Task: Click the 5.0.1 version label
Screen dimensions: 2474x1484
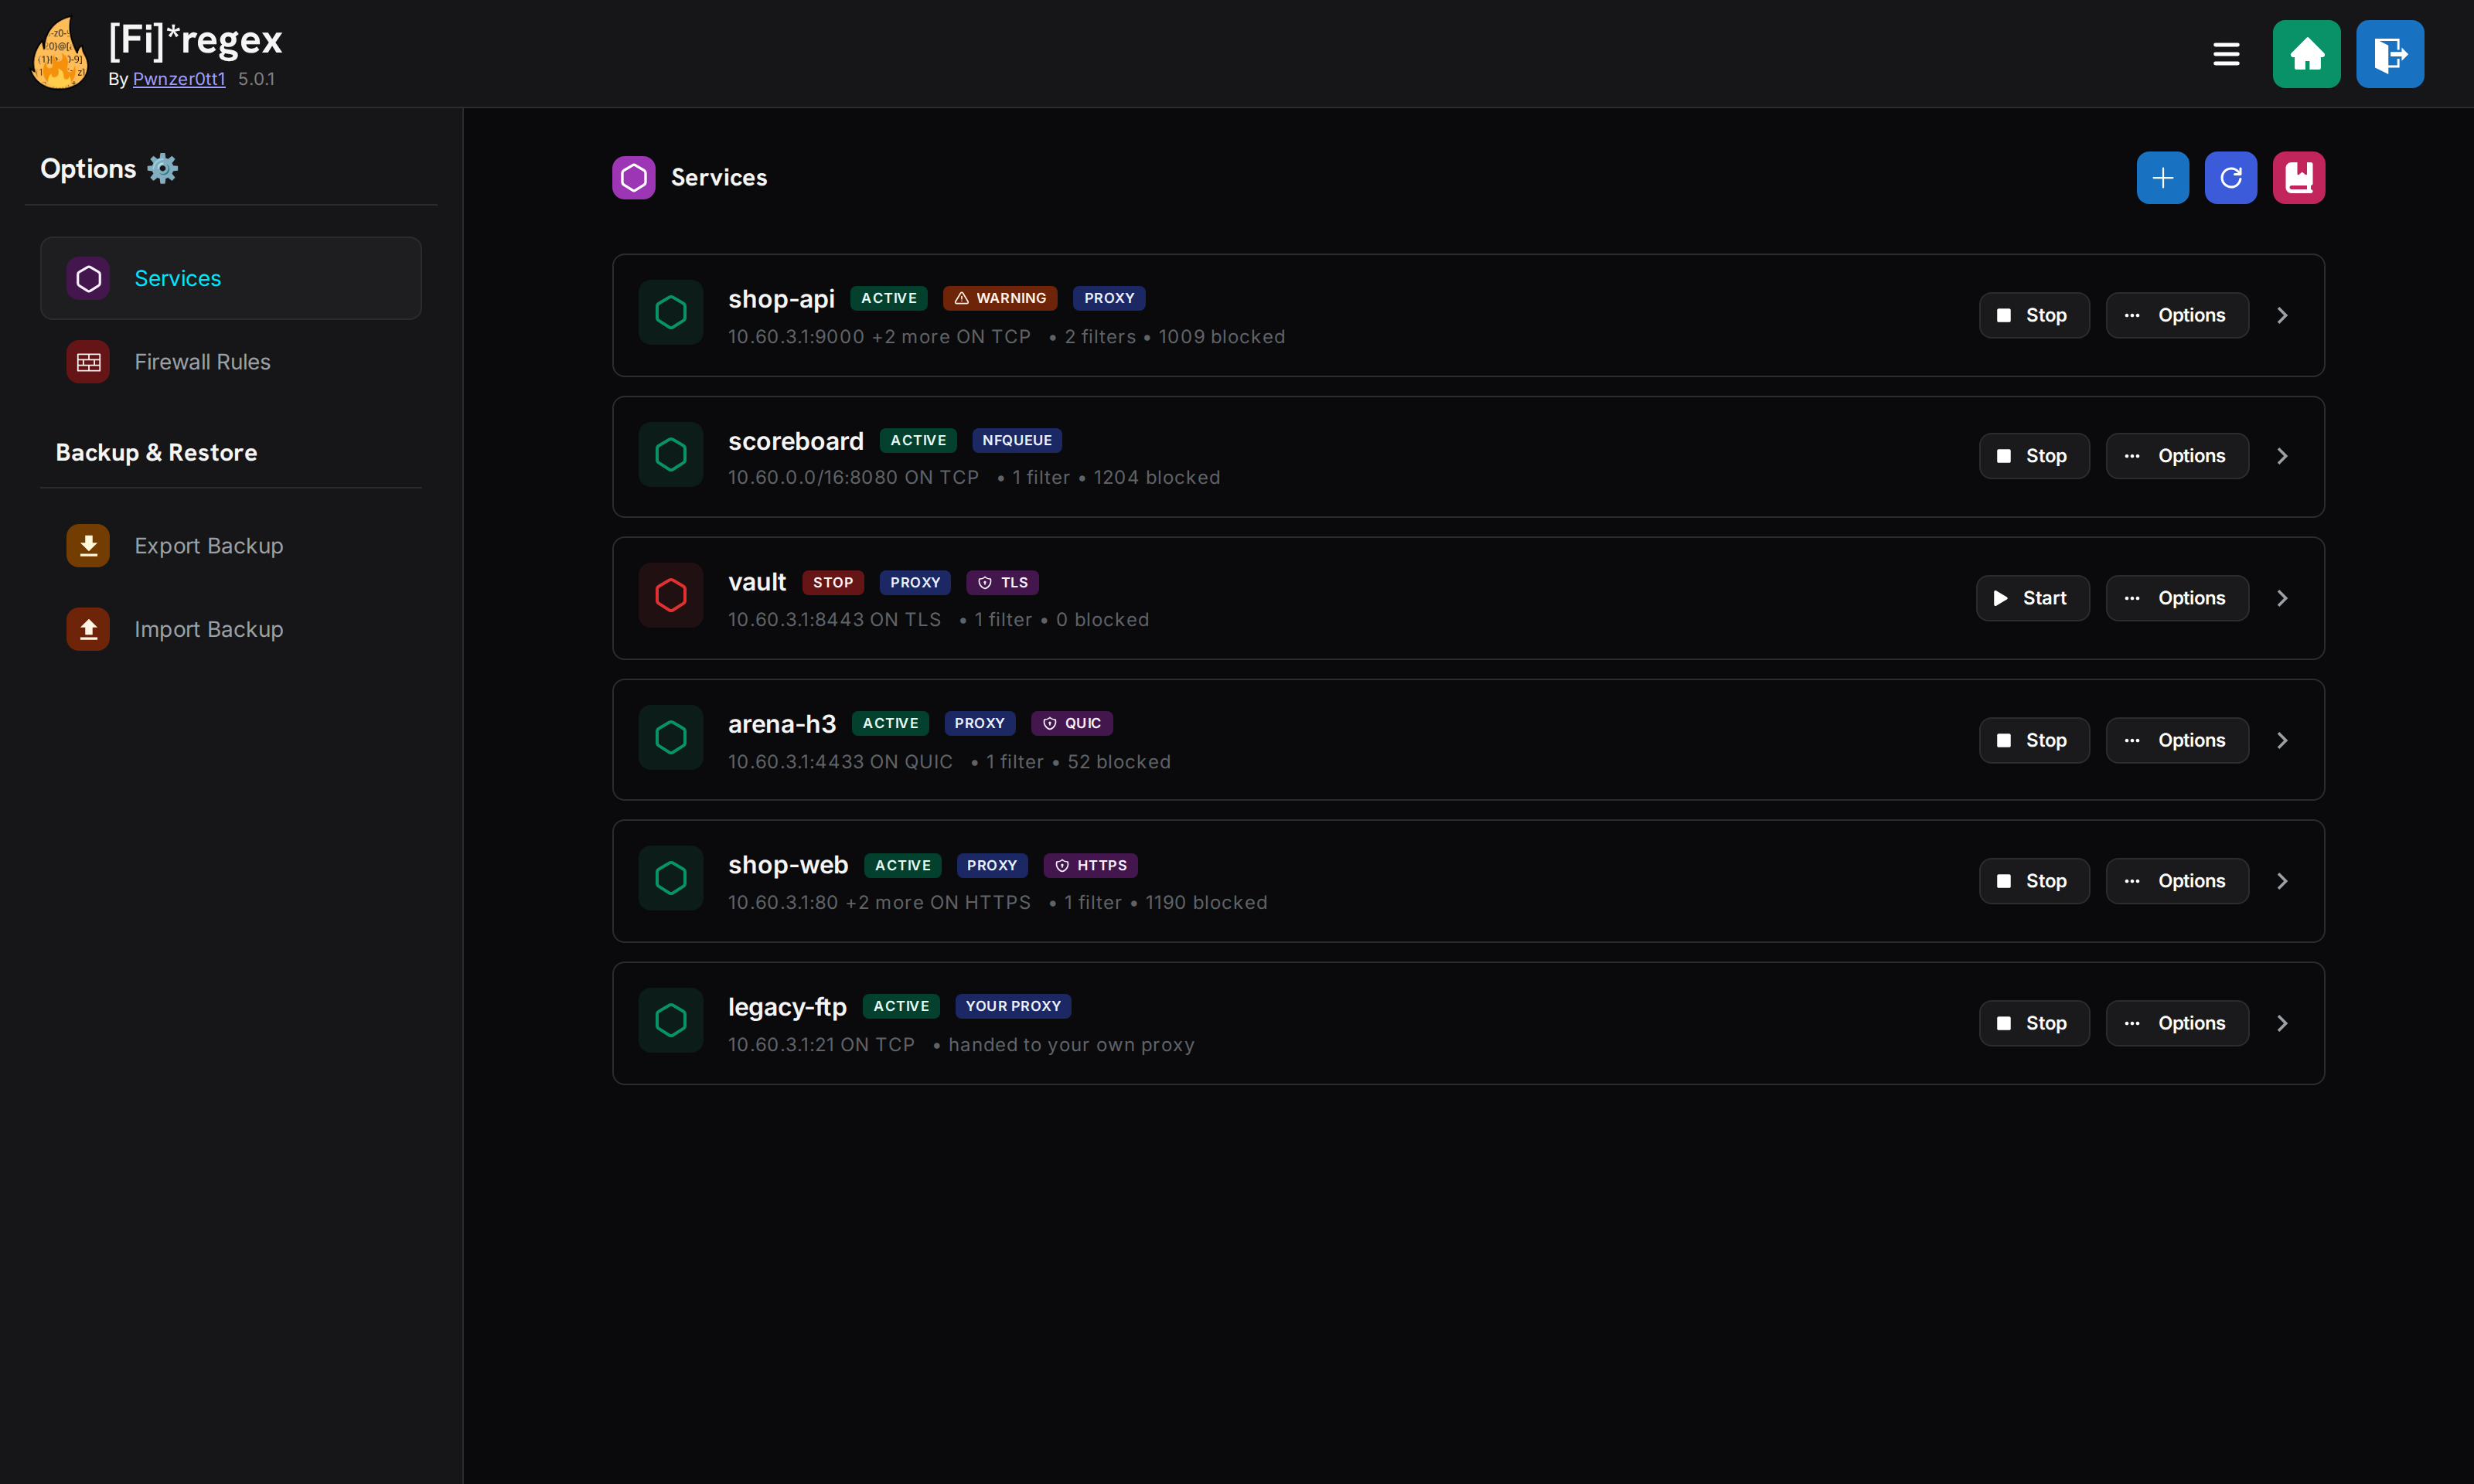Action: tap(256, 79)
